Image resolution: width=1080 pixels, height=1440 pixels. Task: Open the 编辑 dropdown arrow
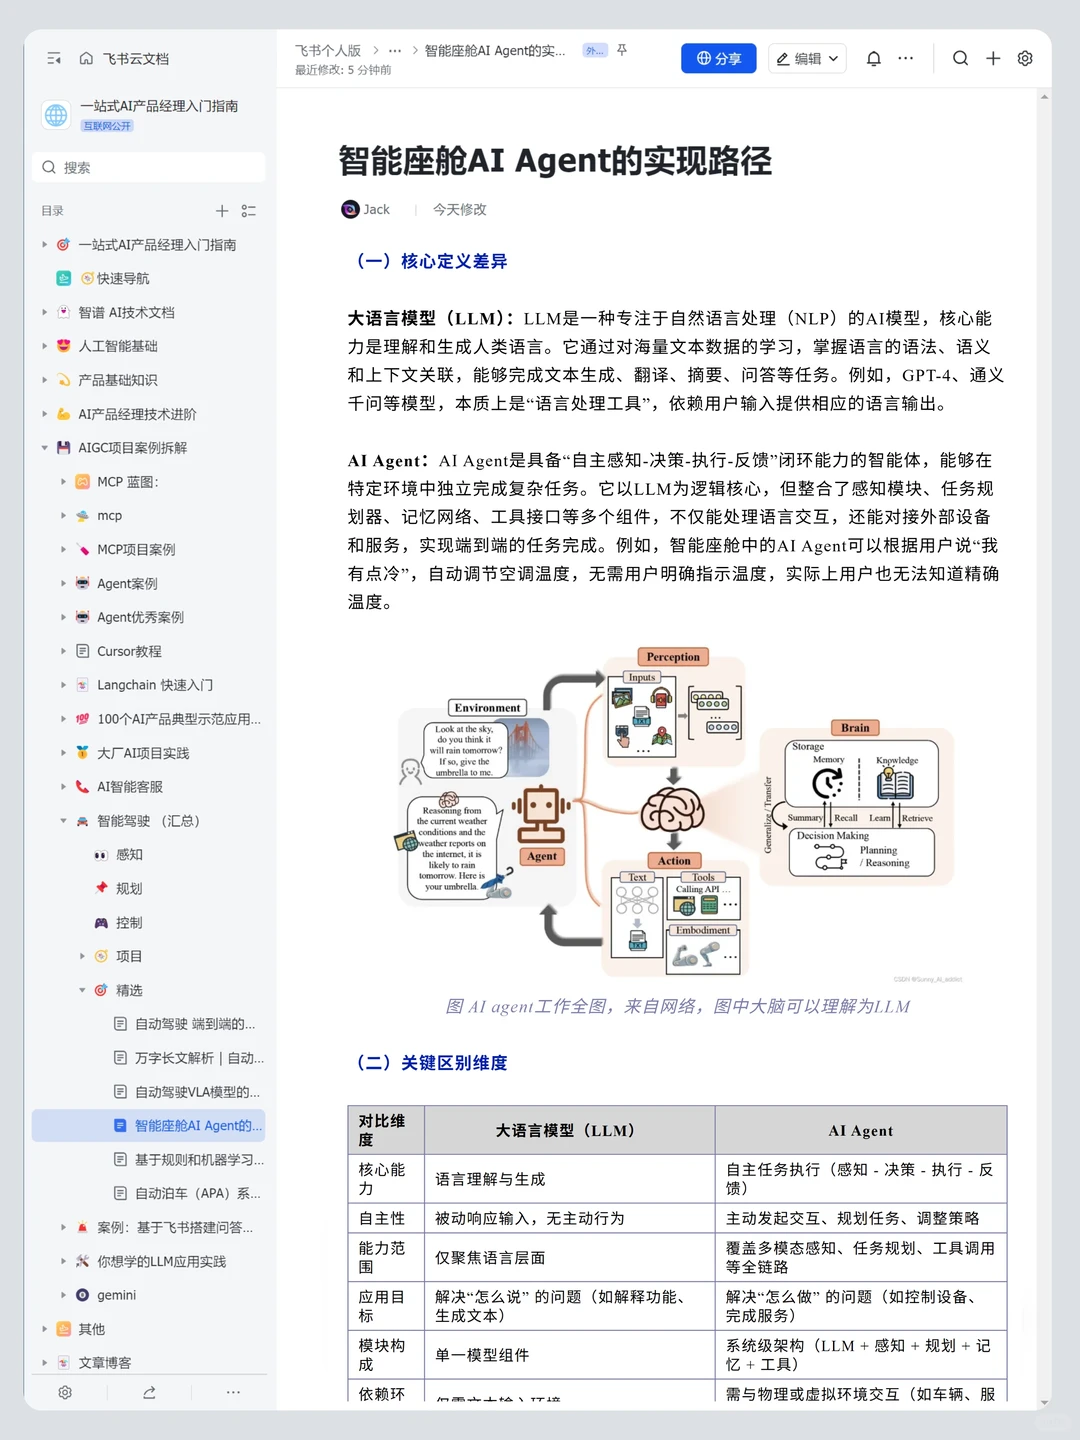(836, 59)
